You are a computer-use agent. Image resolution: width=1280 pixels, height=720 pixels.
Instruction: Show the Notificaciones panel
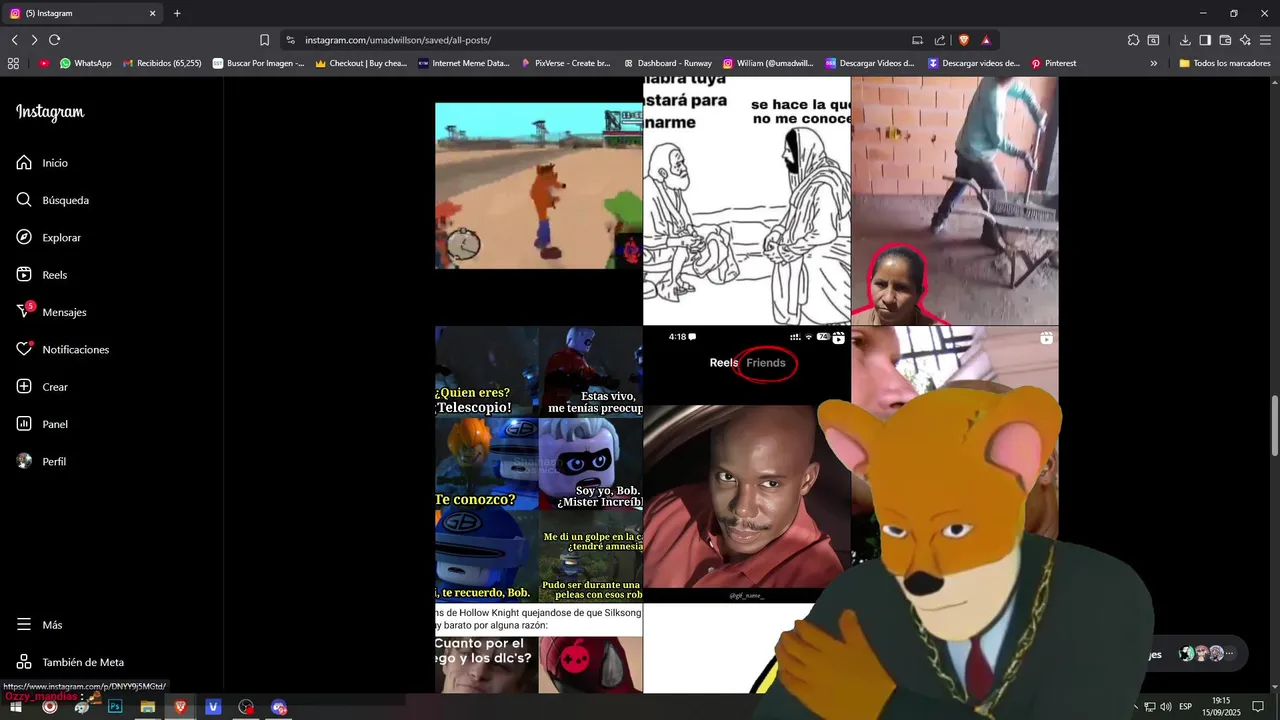pyautogui.click(x=62, y=350)
